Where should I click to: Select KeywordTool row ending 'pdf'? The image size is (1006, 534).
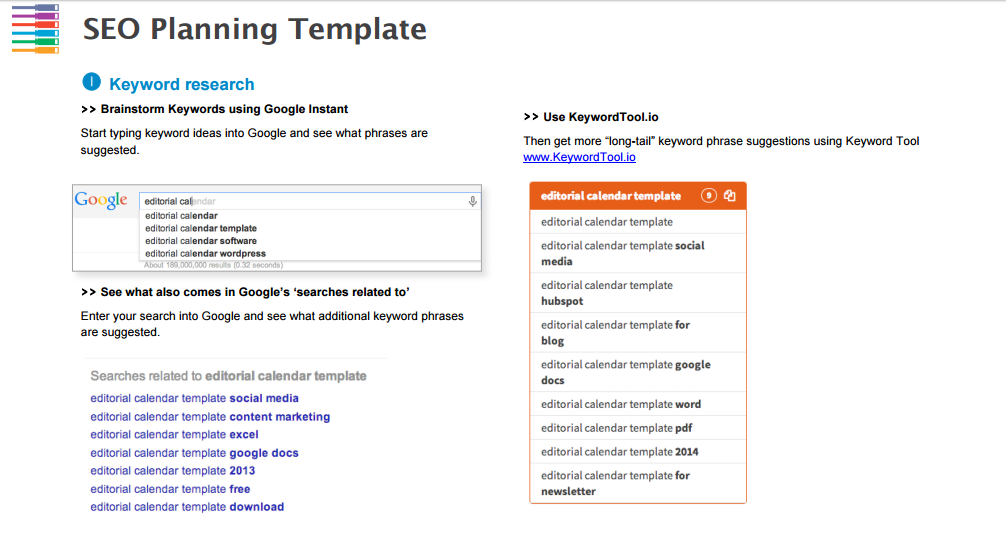638,428
